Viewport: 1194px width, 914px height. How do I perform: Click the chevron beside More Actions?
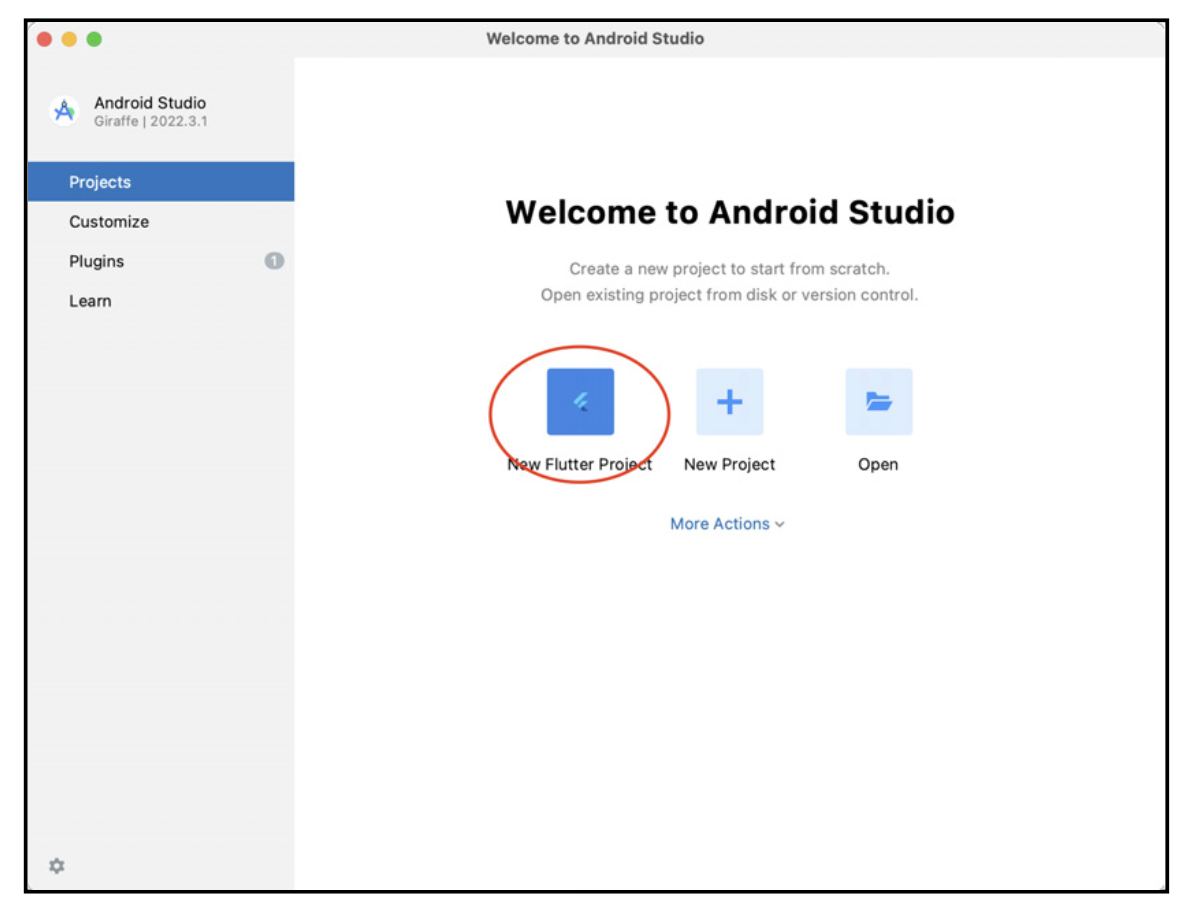click(x=780, y=525)
